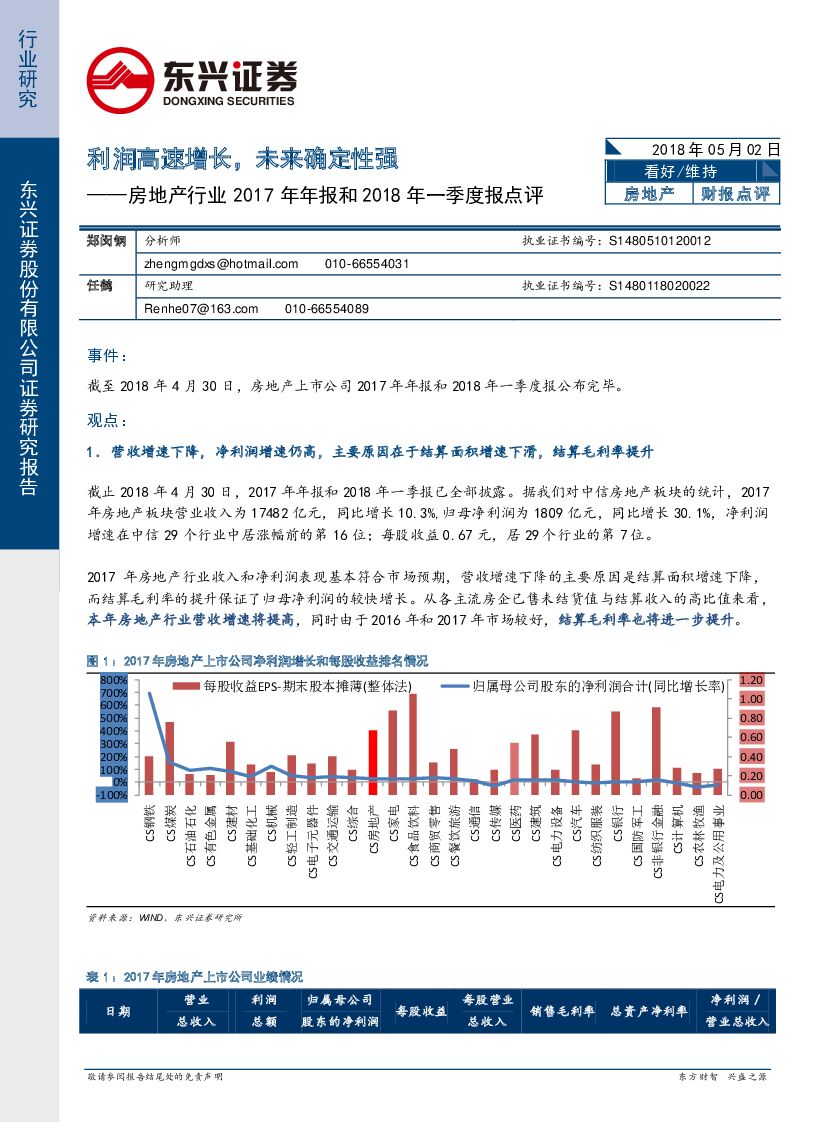Click the 每股营业总收入 table header

click(487, 1010)
